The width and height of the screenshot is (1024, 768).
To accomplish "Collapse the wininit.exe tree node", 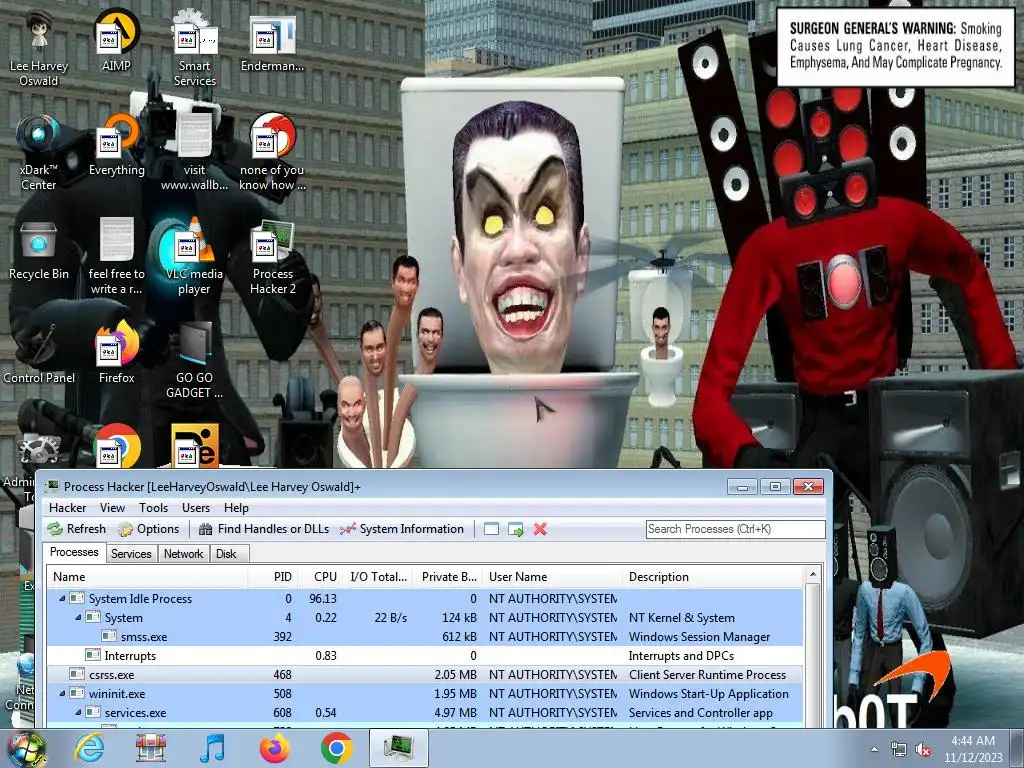I will click(x=63, y=694).
